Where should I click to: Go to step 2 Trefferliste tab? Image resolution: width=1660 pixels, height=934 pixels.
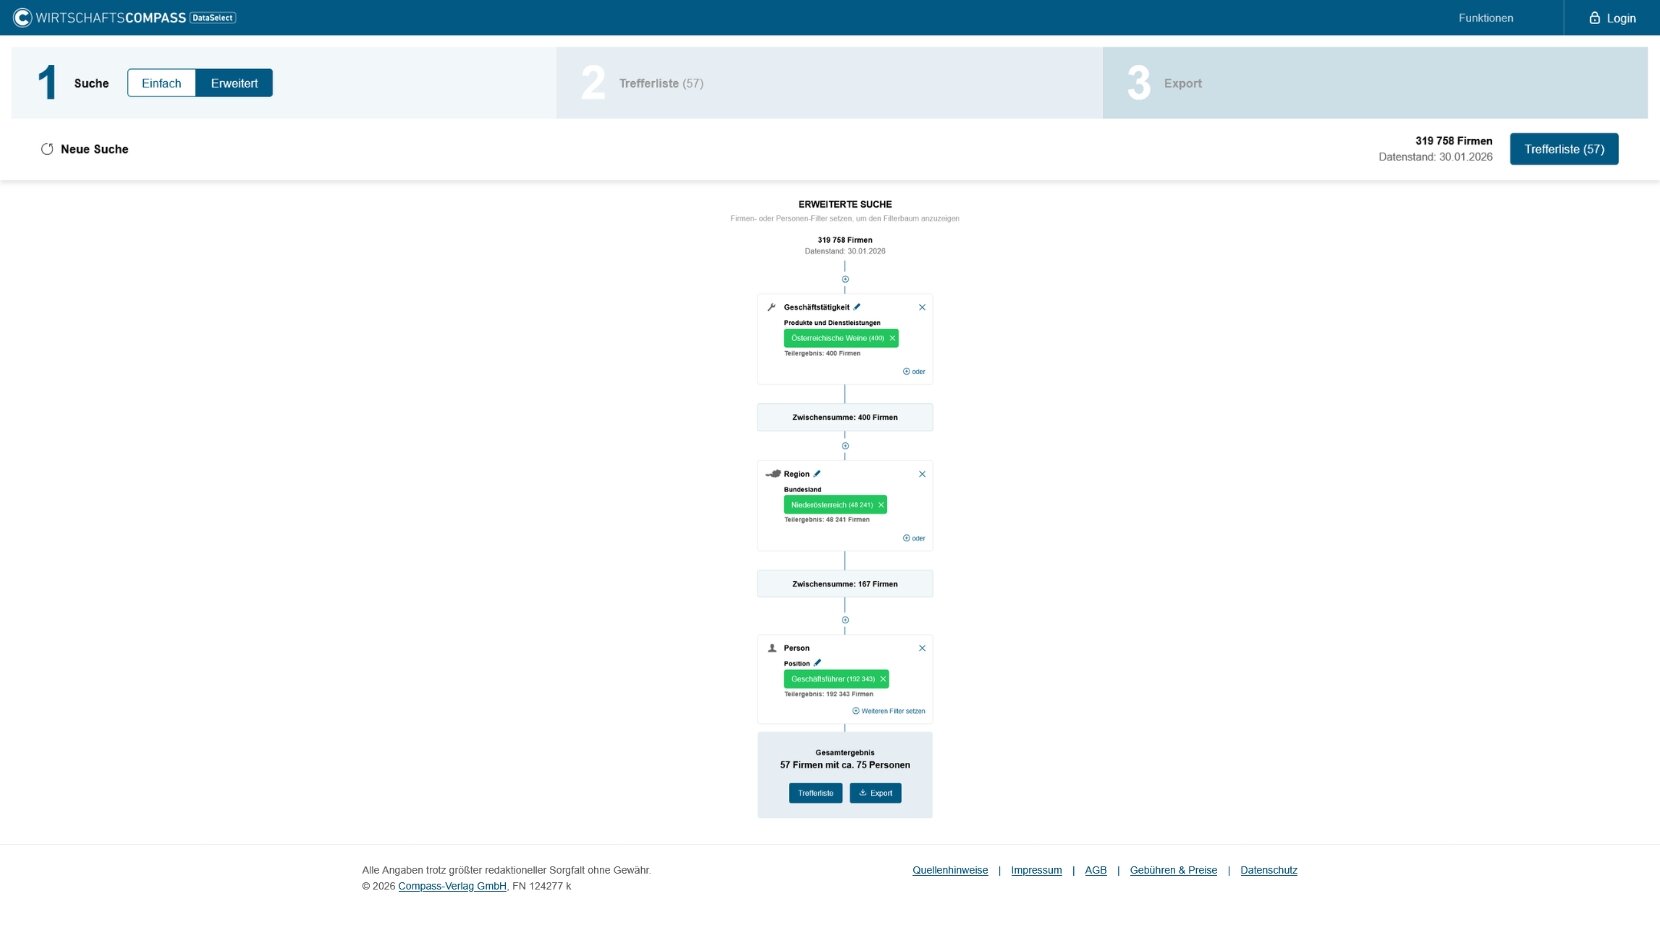[660, 84]
